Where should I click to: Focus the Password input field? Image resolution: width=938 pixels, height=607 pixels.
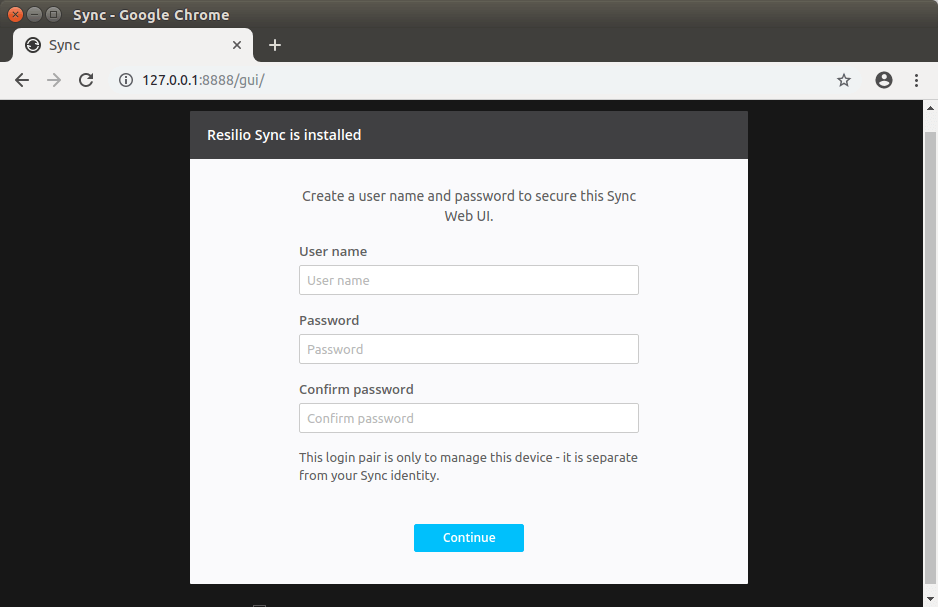[x=468, y=349]
